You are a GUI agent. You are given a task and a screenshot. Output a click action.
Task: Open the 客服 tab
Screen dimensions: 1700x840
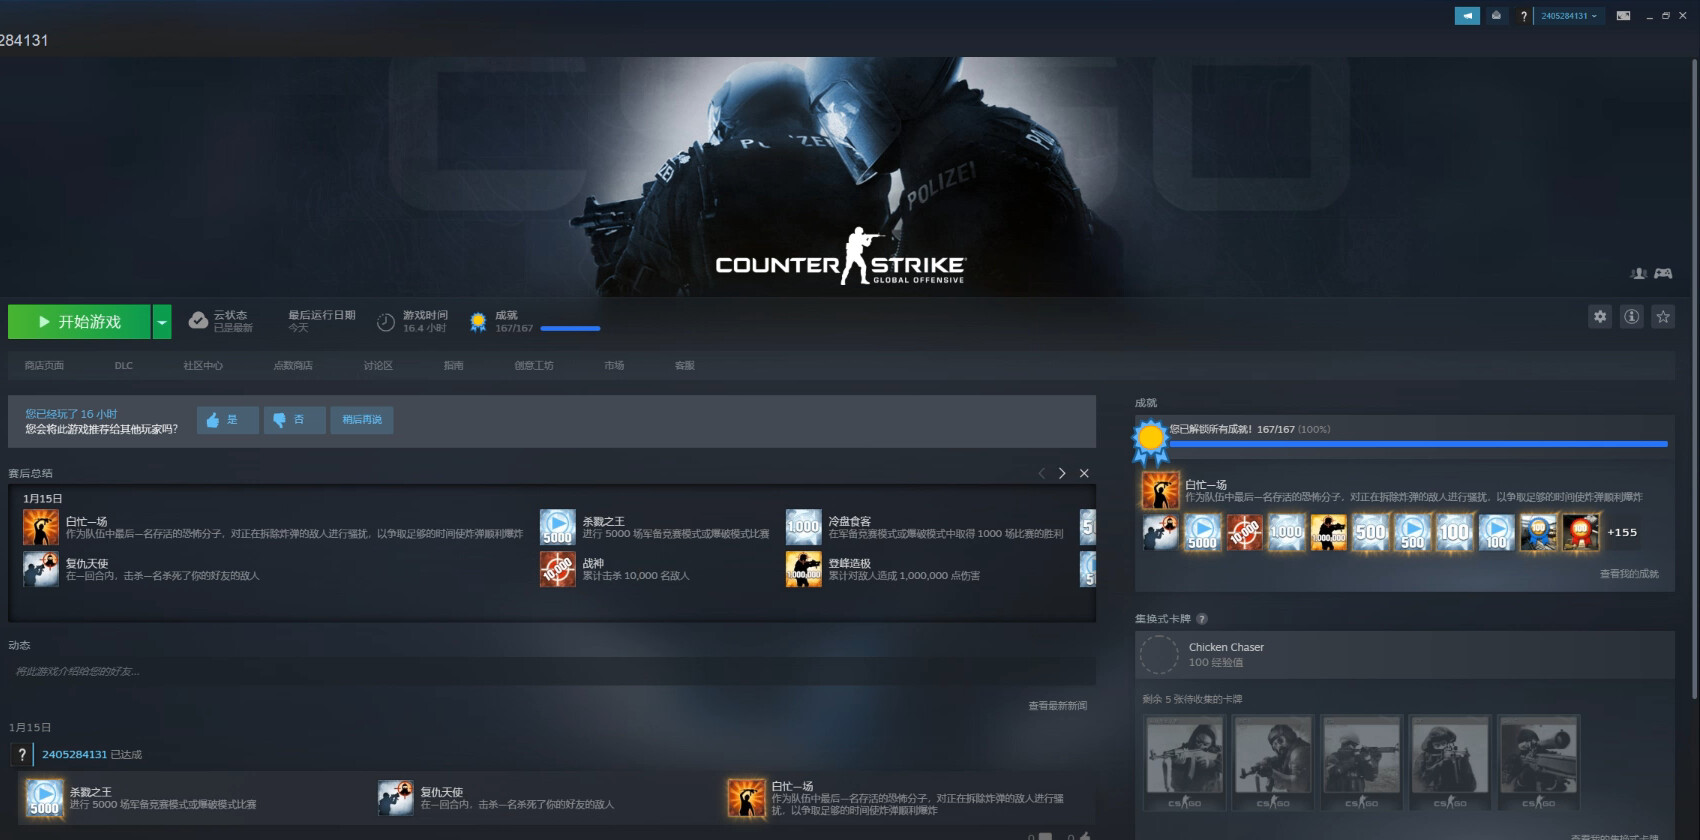coord(685,366)
